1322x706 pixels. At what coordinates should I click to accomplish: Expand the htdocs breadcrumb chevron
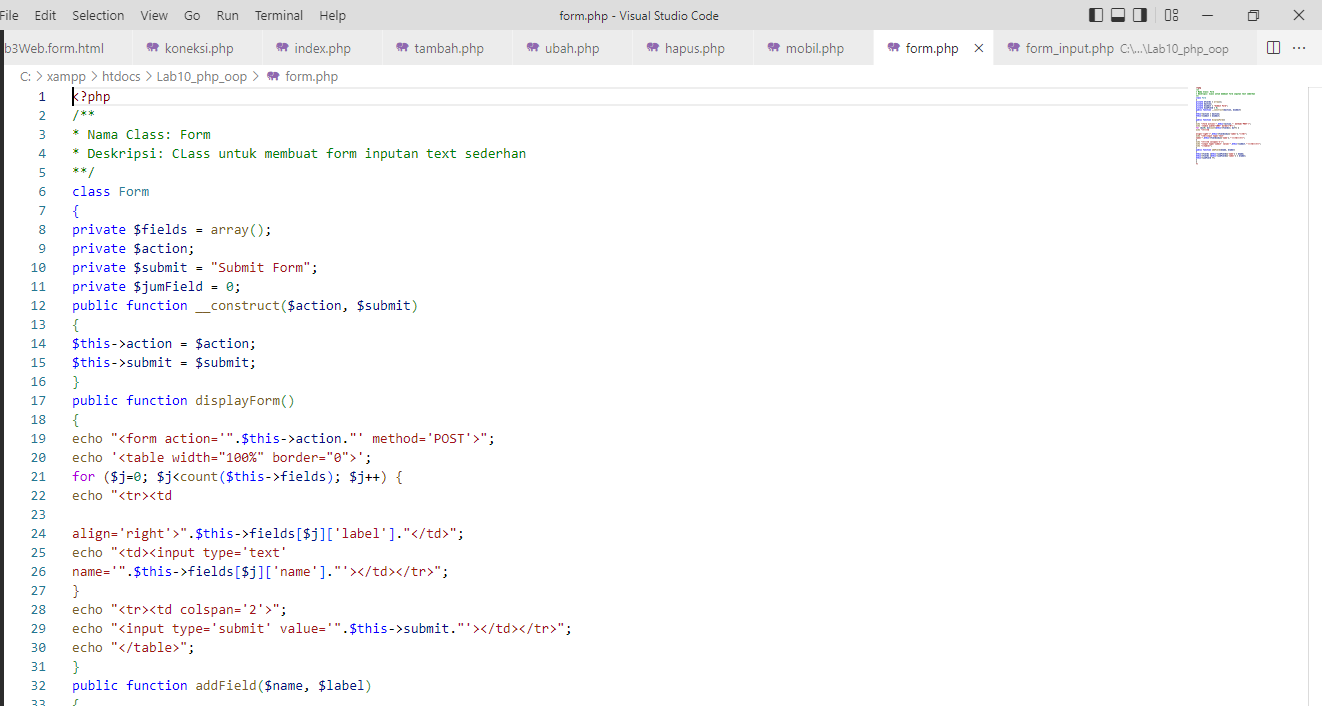[x=149, y=76]
